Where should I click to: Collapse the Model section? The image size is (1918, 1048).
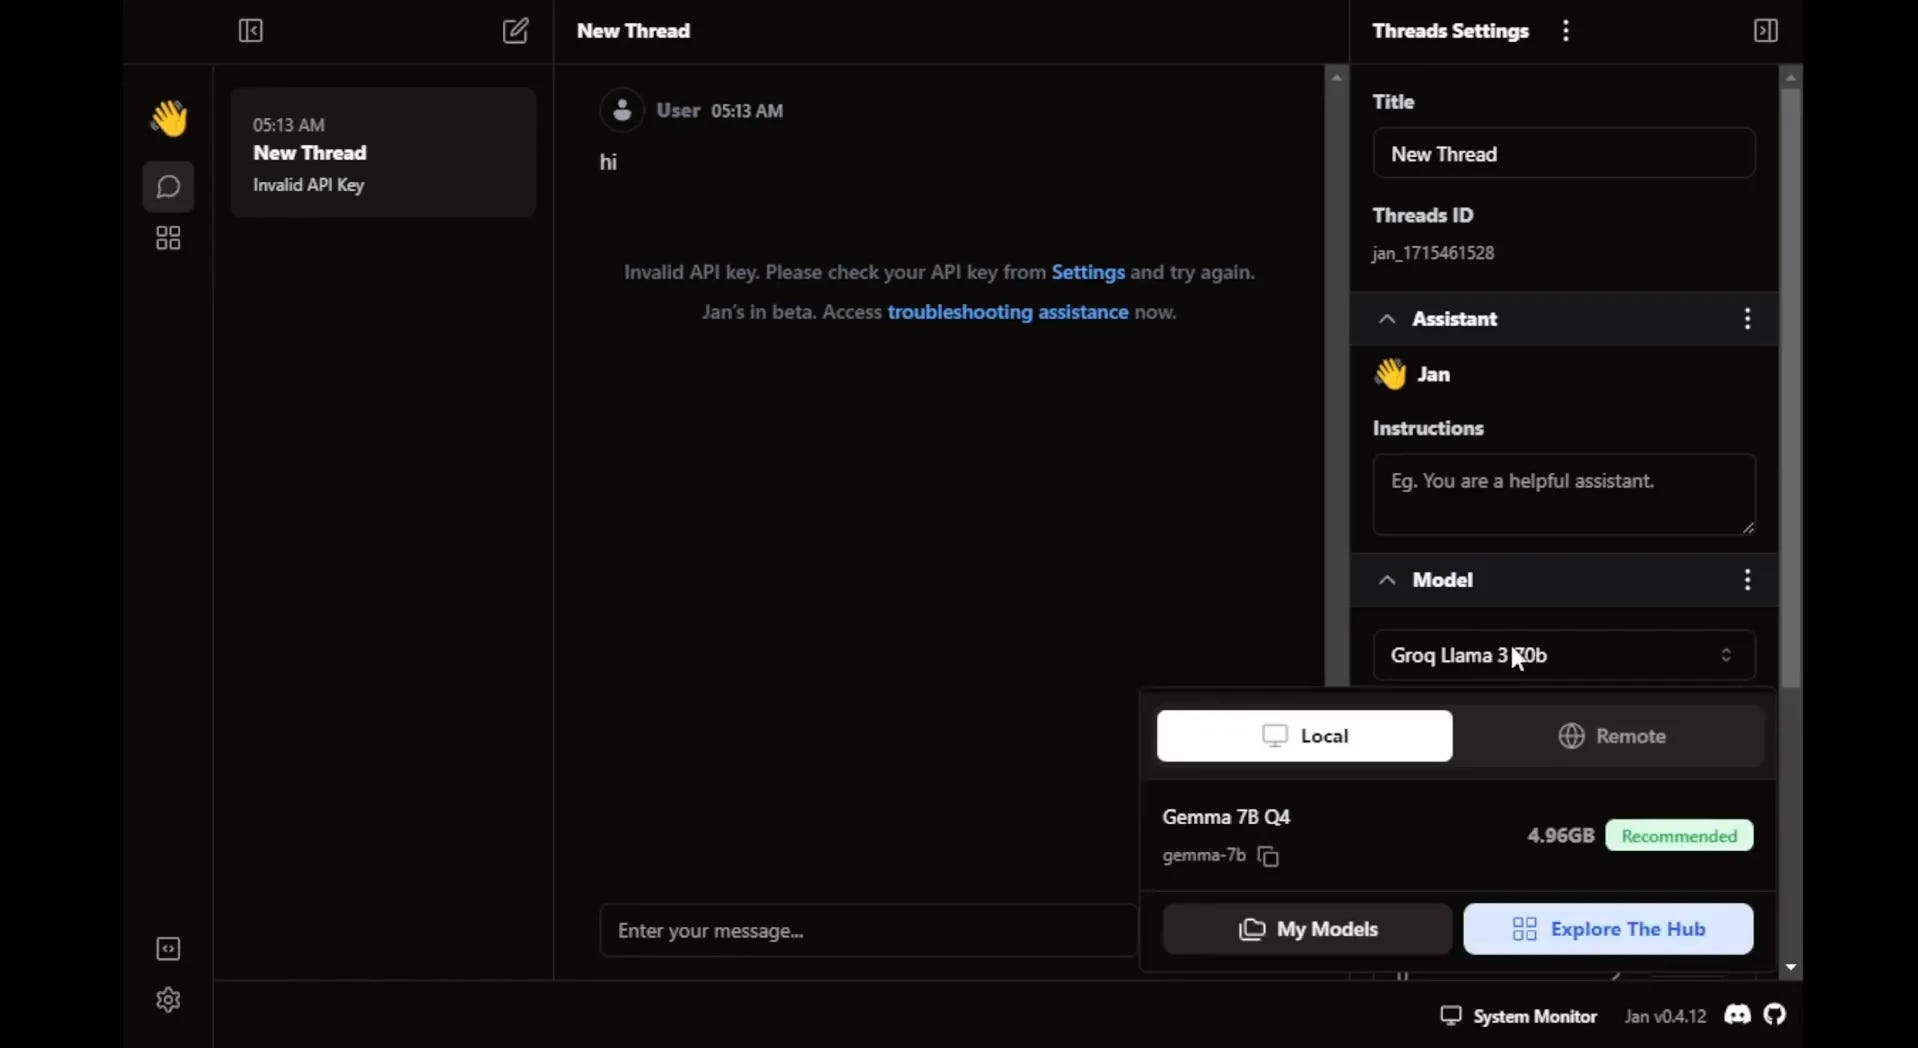(x=1387, y=580)
